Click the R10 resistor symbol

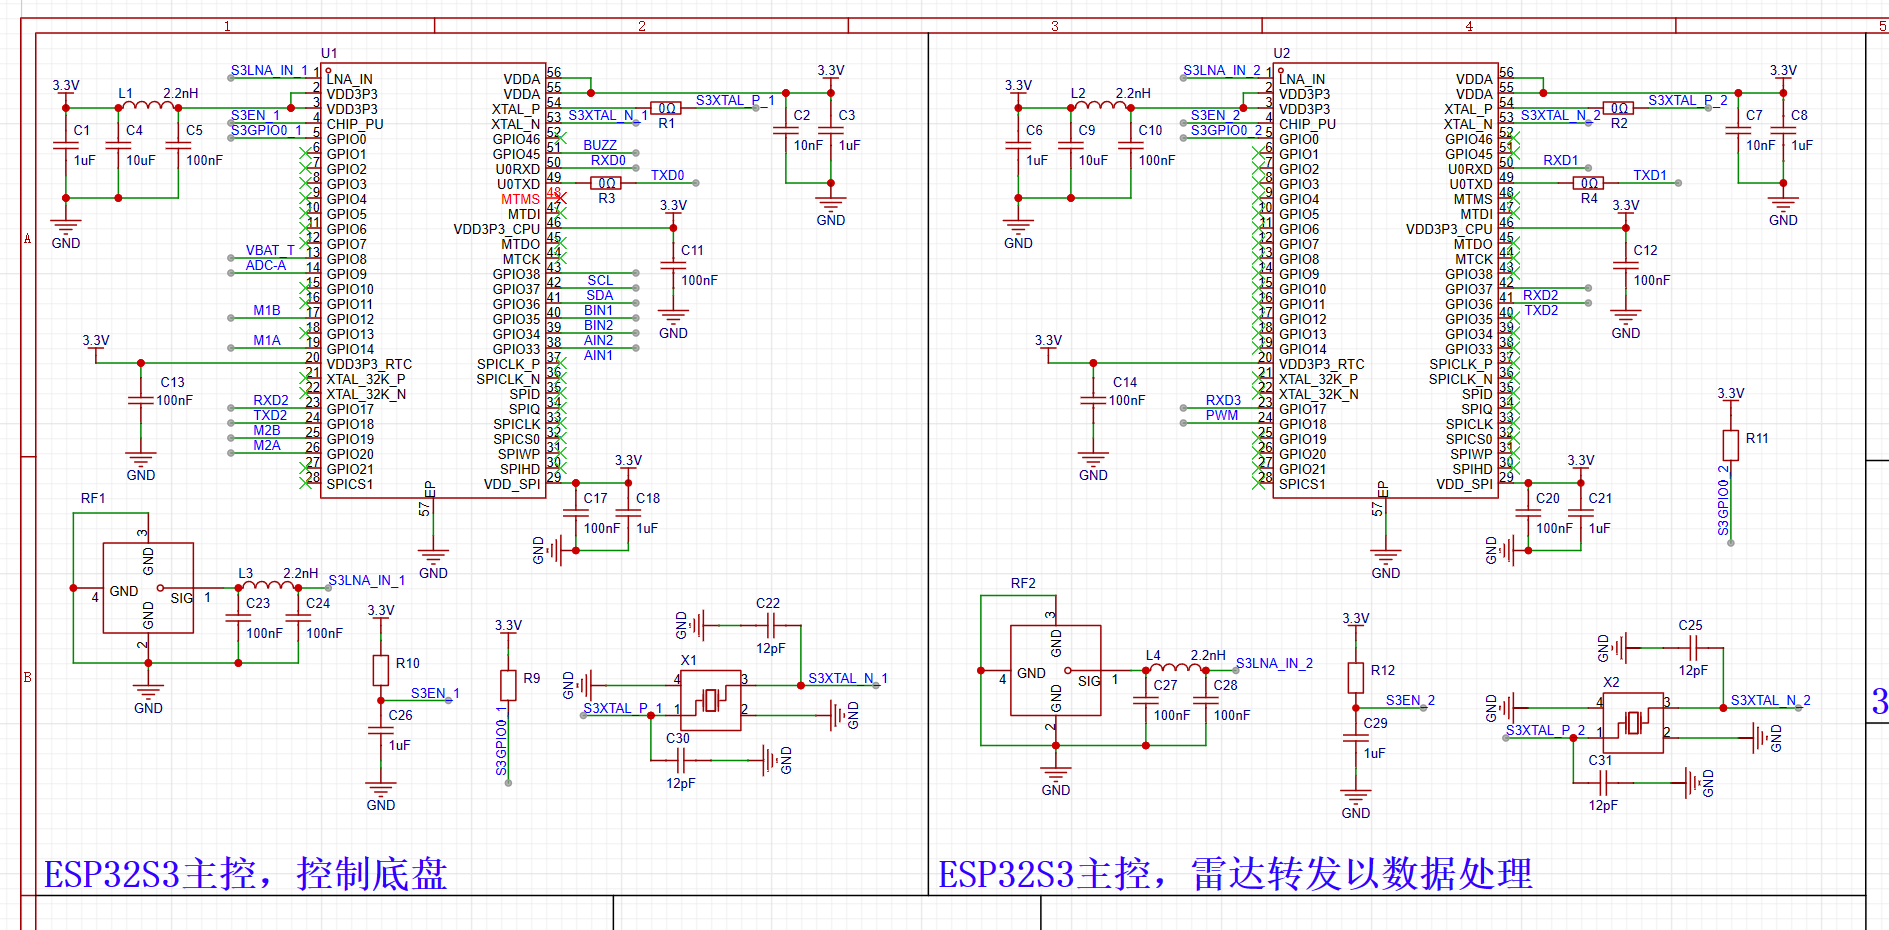pyautogui.click(x=381, y=670)
